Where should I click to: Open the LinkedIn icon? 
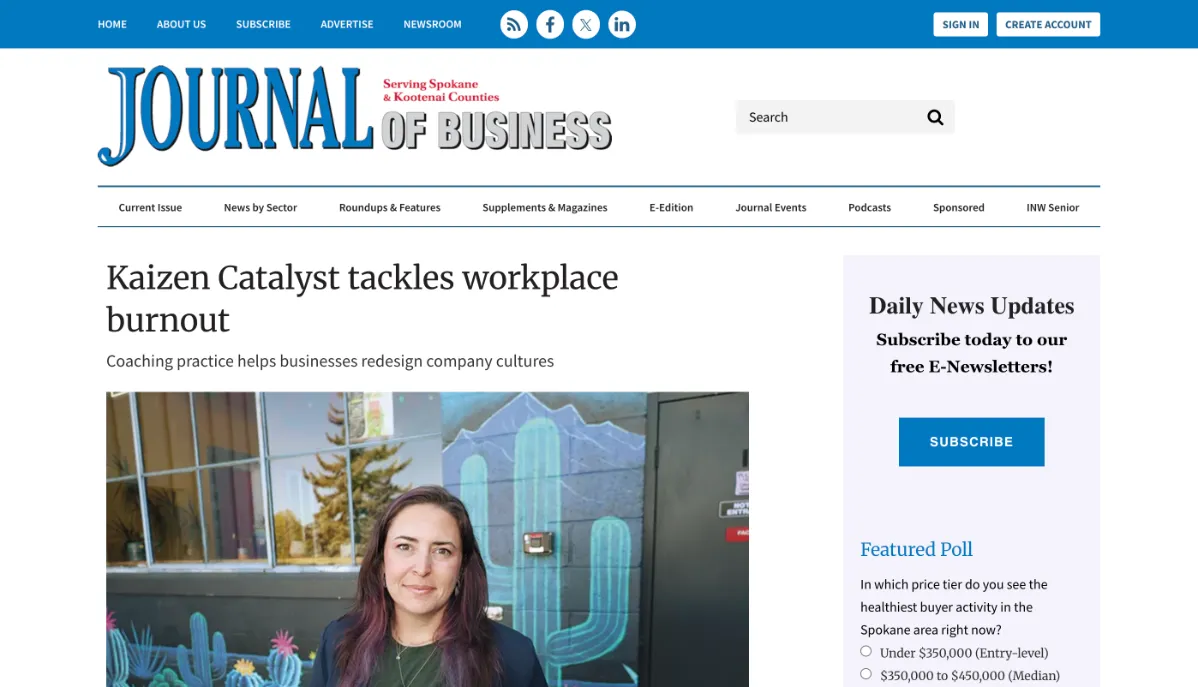622,24
